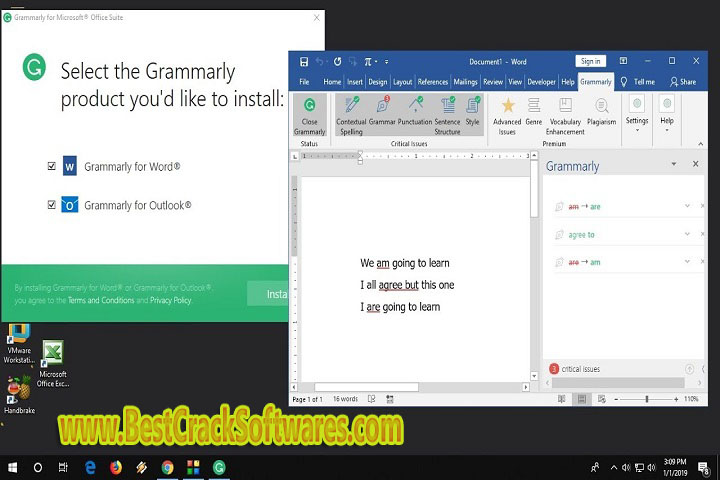Switch to the Review tab
The width and height of the screenshot is (720, 480).
(x=493, y=82)
